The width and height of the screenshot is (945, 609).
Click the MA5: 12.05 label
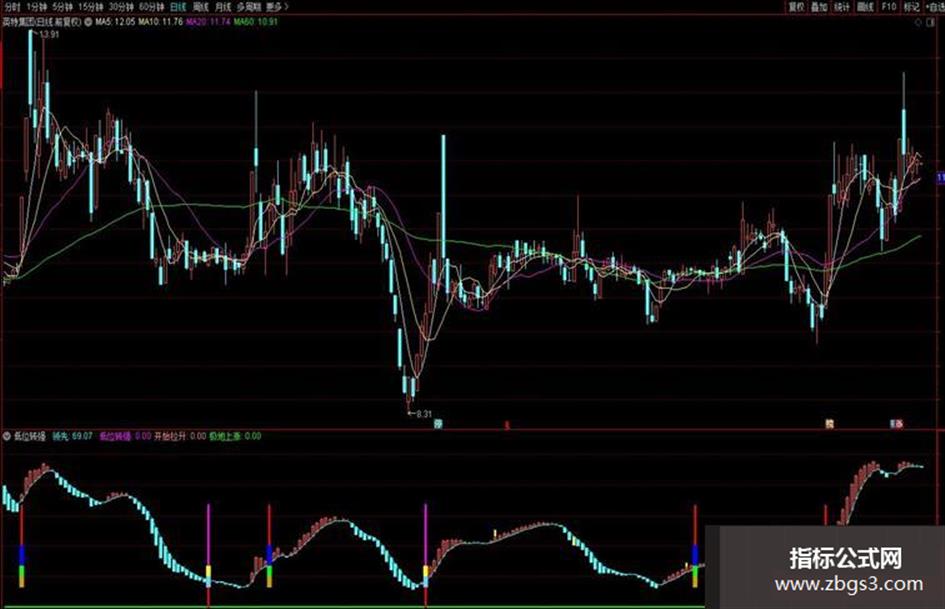click(115, 22)
